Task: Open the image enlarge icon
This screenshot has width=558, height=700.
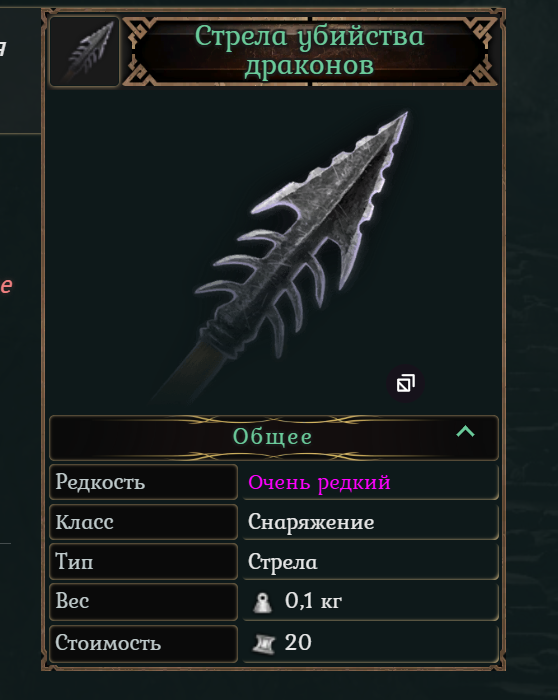Action: pos(405,383)
